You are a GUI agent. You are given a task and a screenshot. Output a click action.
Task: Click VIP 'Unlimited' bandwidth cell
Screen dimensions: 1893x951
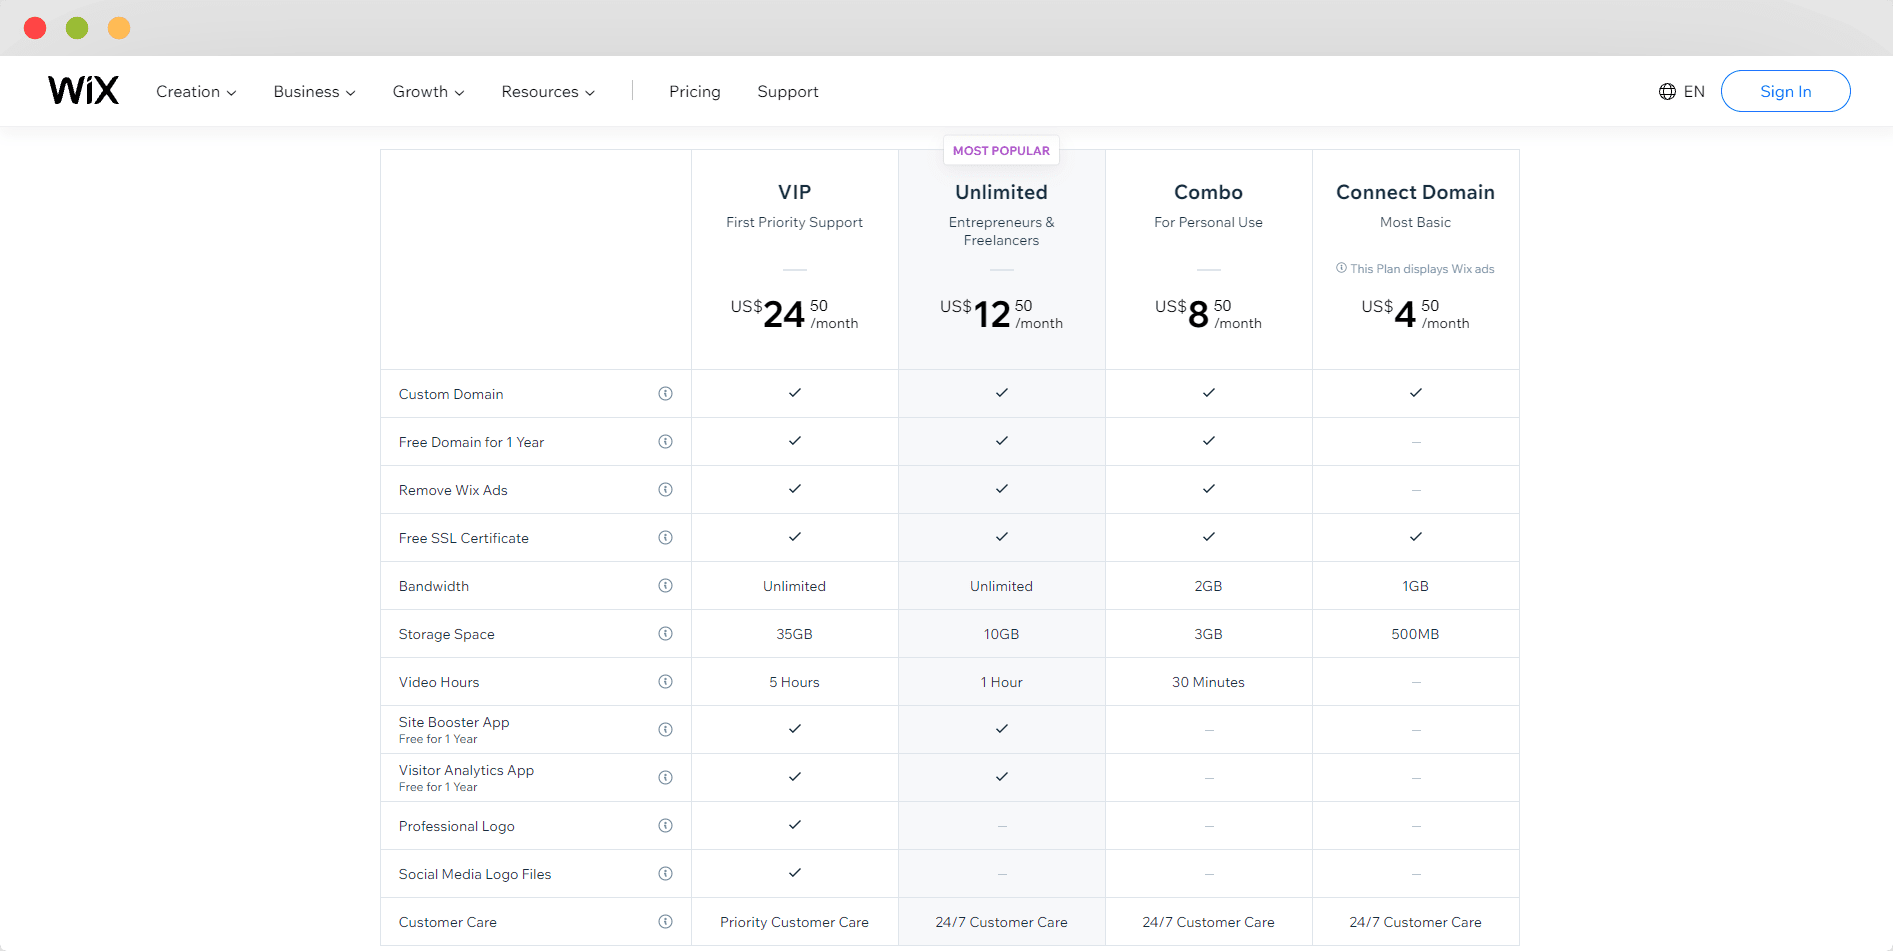795,586
